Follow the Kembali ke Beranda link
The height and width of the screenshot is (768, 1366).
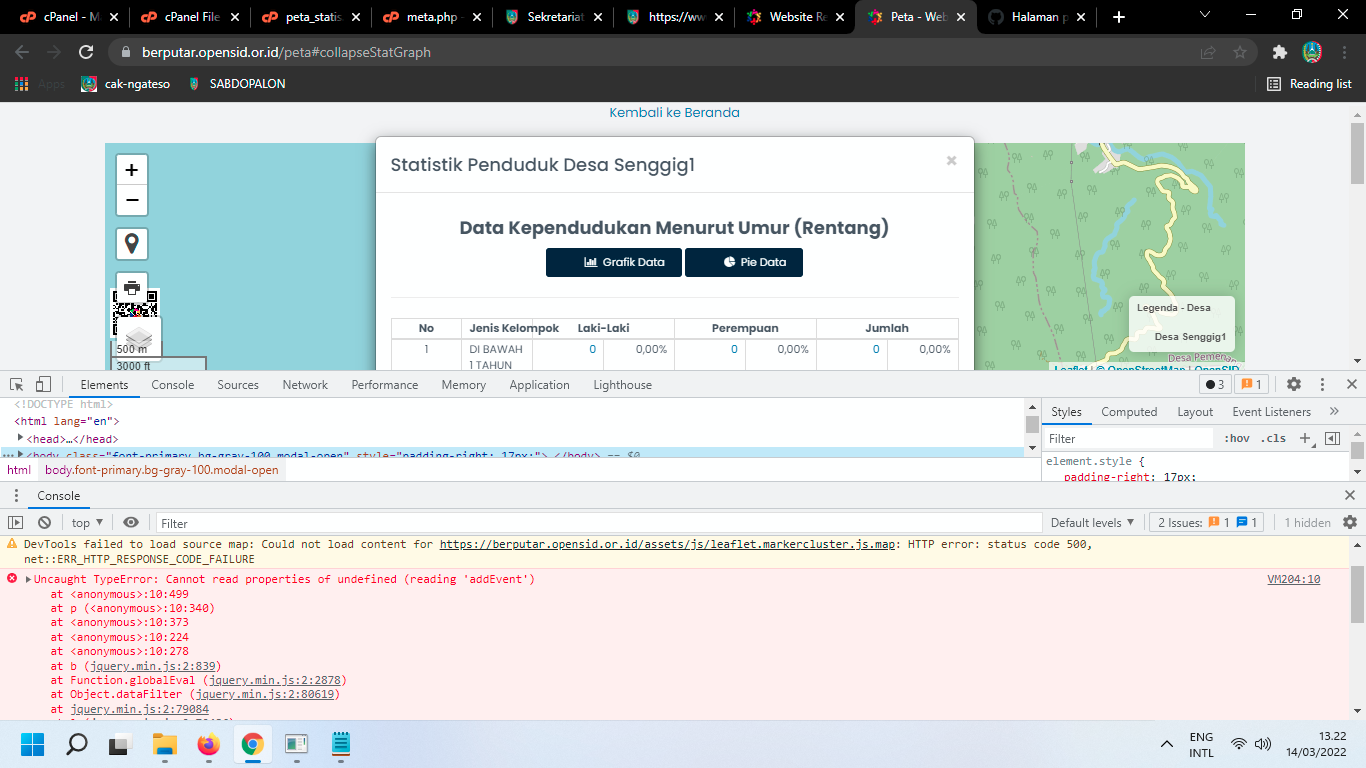tap(674, 113)
